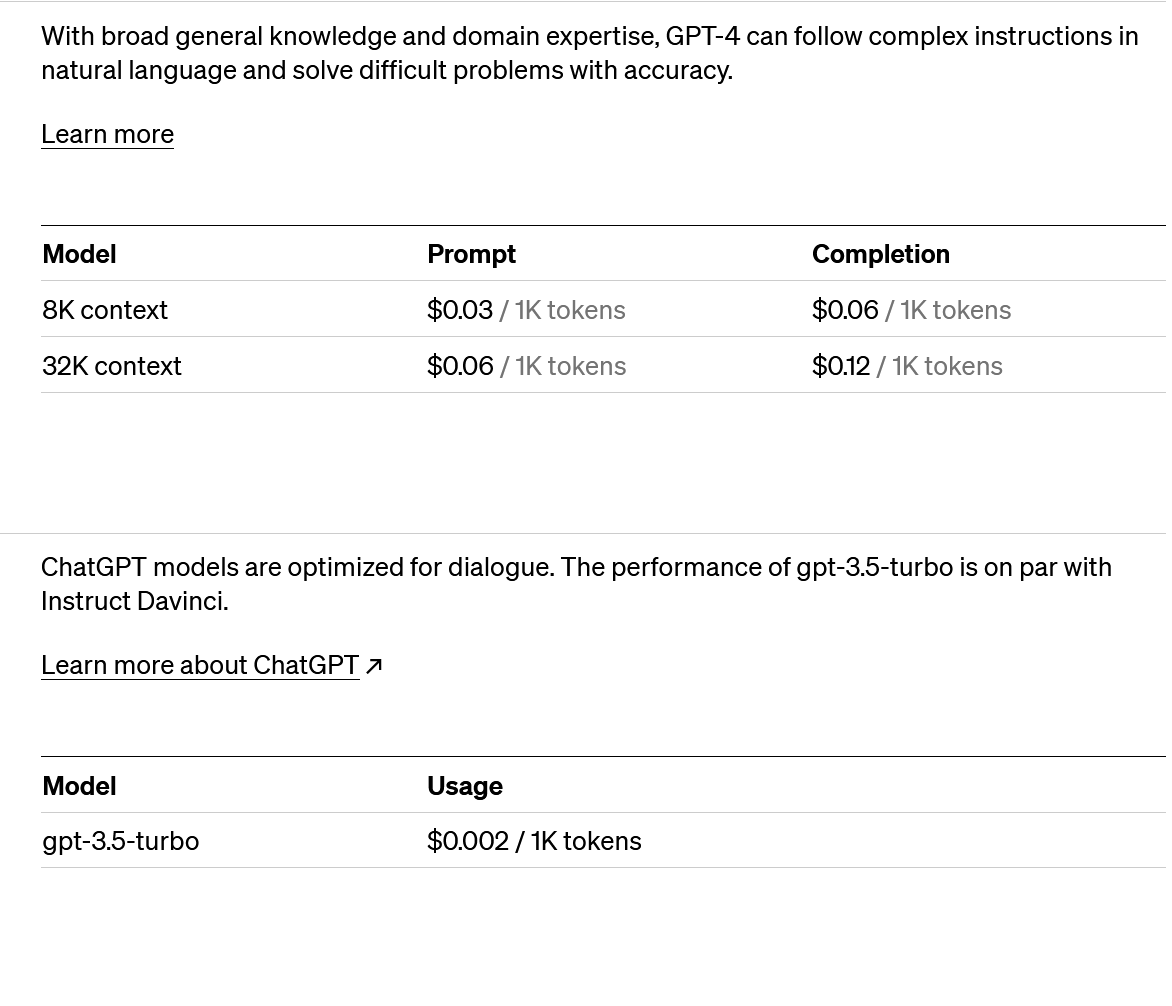Click the ChatGPT models description paragraph
Image resolution: width=1172 pixels, height=1006 pixels.
click(x=576, y=584)
